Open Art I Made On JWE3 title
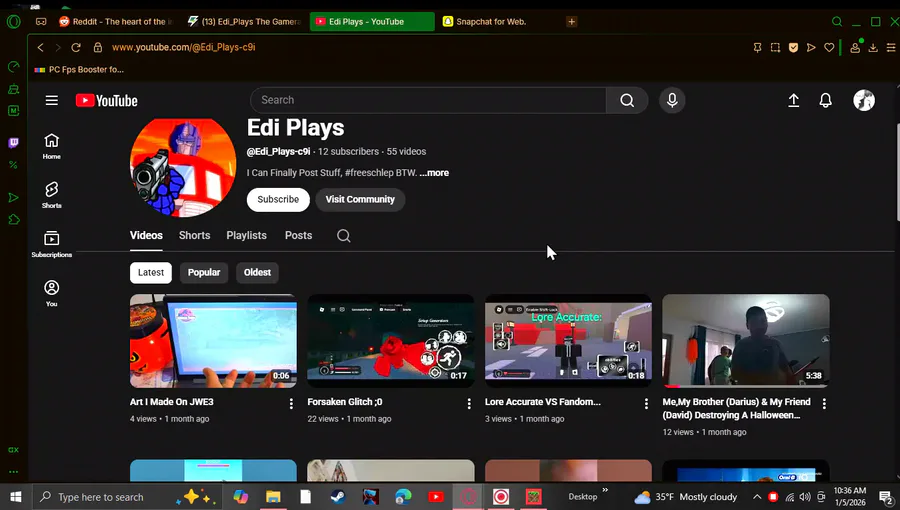The width and height of the screenshot is (900, 510). (172, 402)
